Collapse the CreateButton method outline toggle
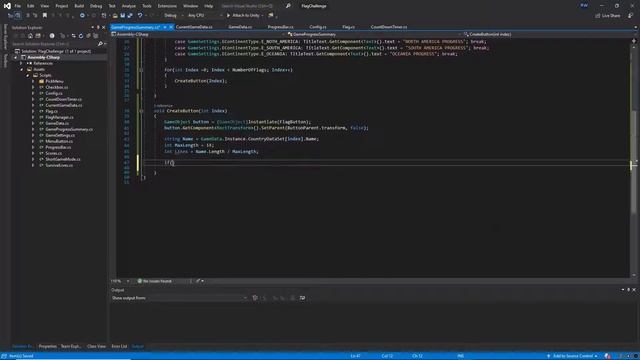Screen dimensions: 640x360 141,111
